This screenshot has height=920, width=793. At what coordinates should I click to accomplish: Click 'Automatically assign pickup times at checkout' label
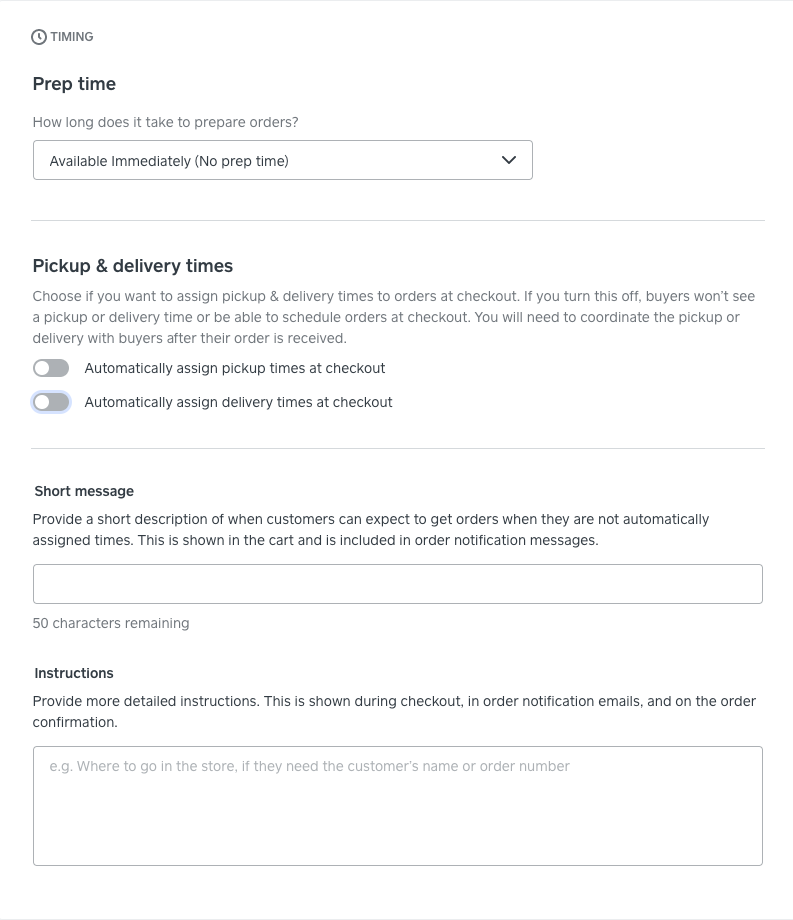click(235, 368)
